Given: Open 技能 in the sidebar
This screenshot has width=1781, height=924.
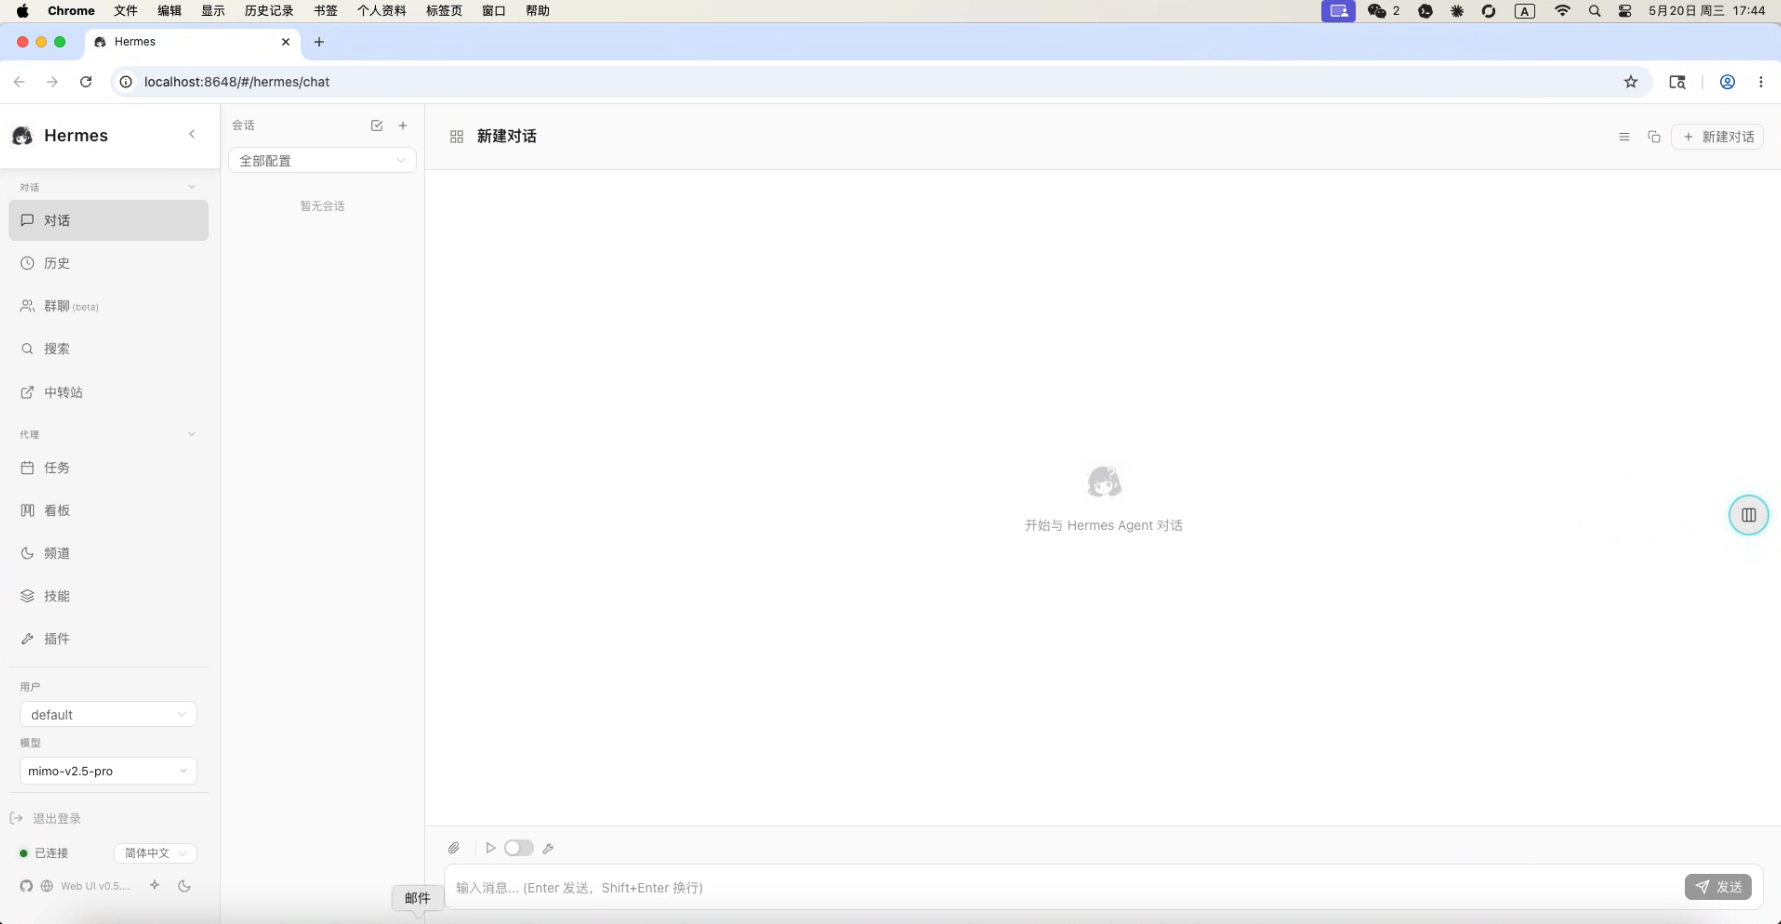Looking at the screenshot, I should tap(108, 596).
